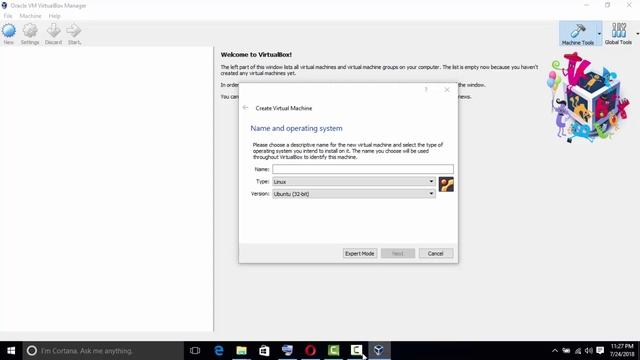Open the File menu
Viewport: 640px width, 360px height.
click(8, 16)
